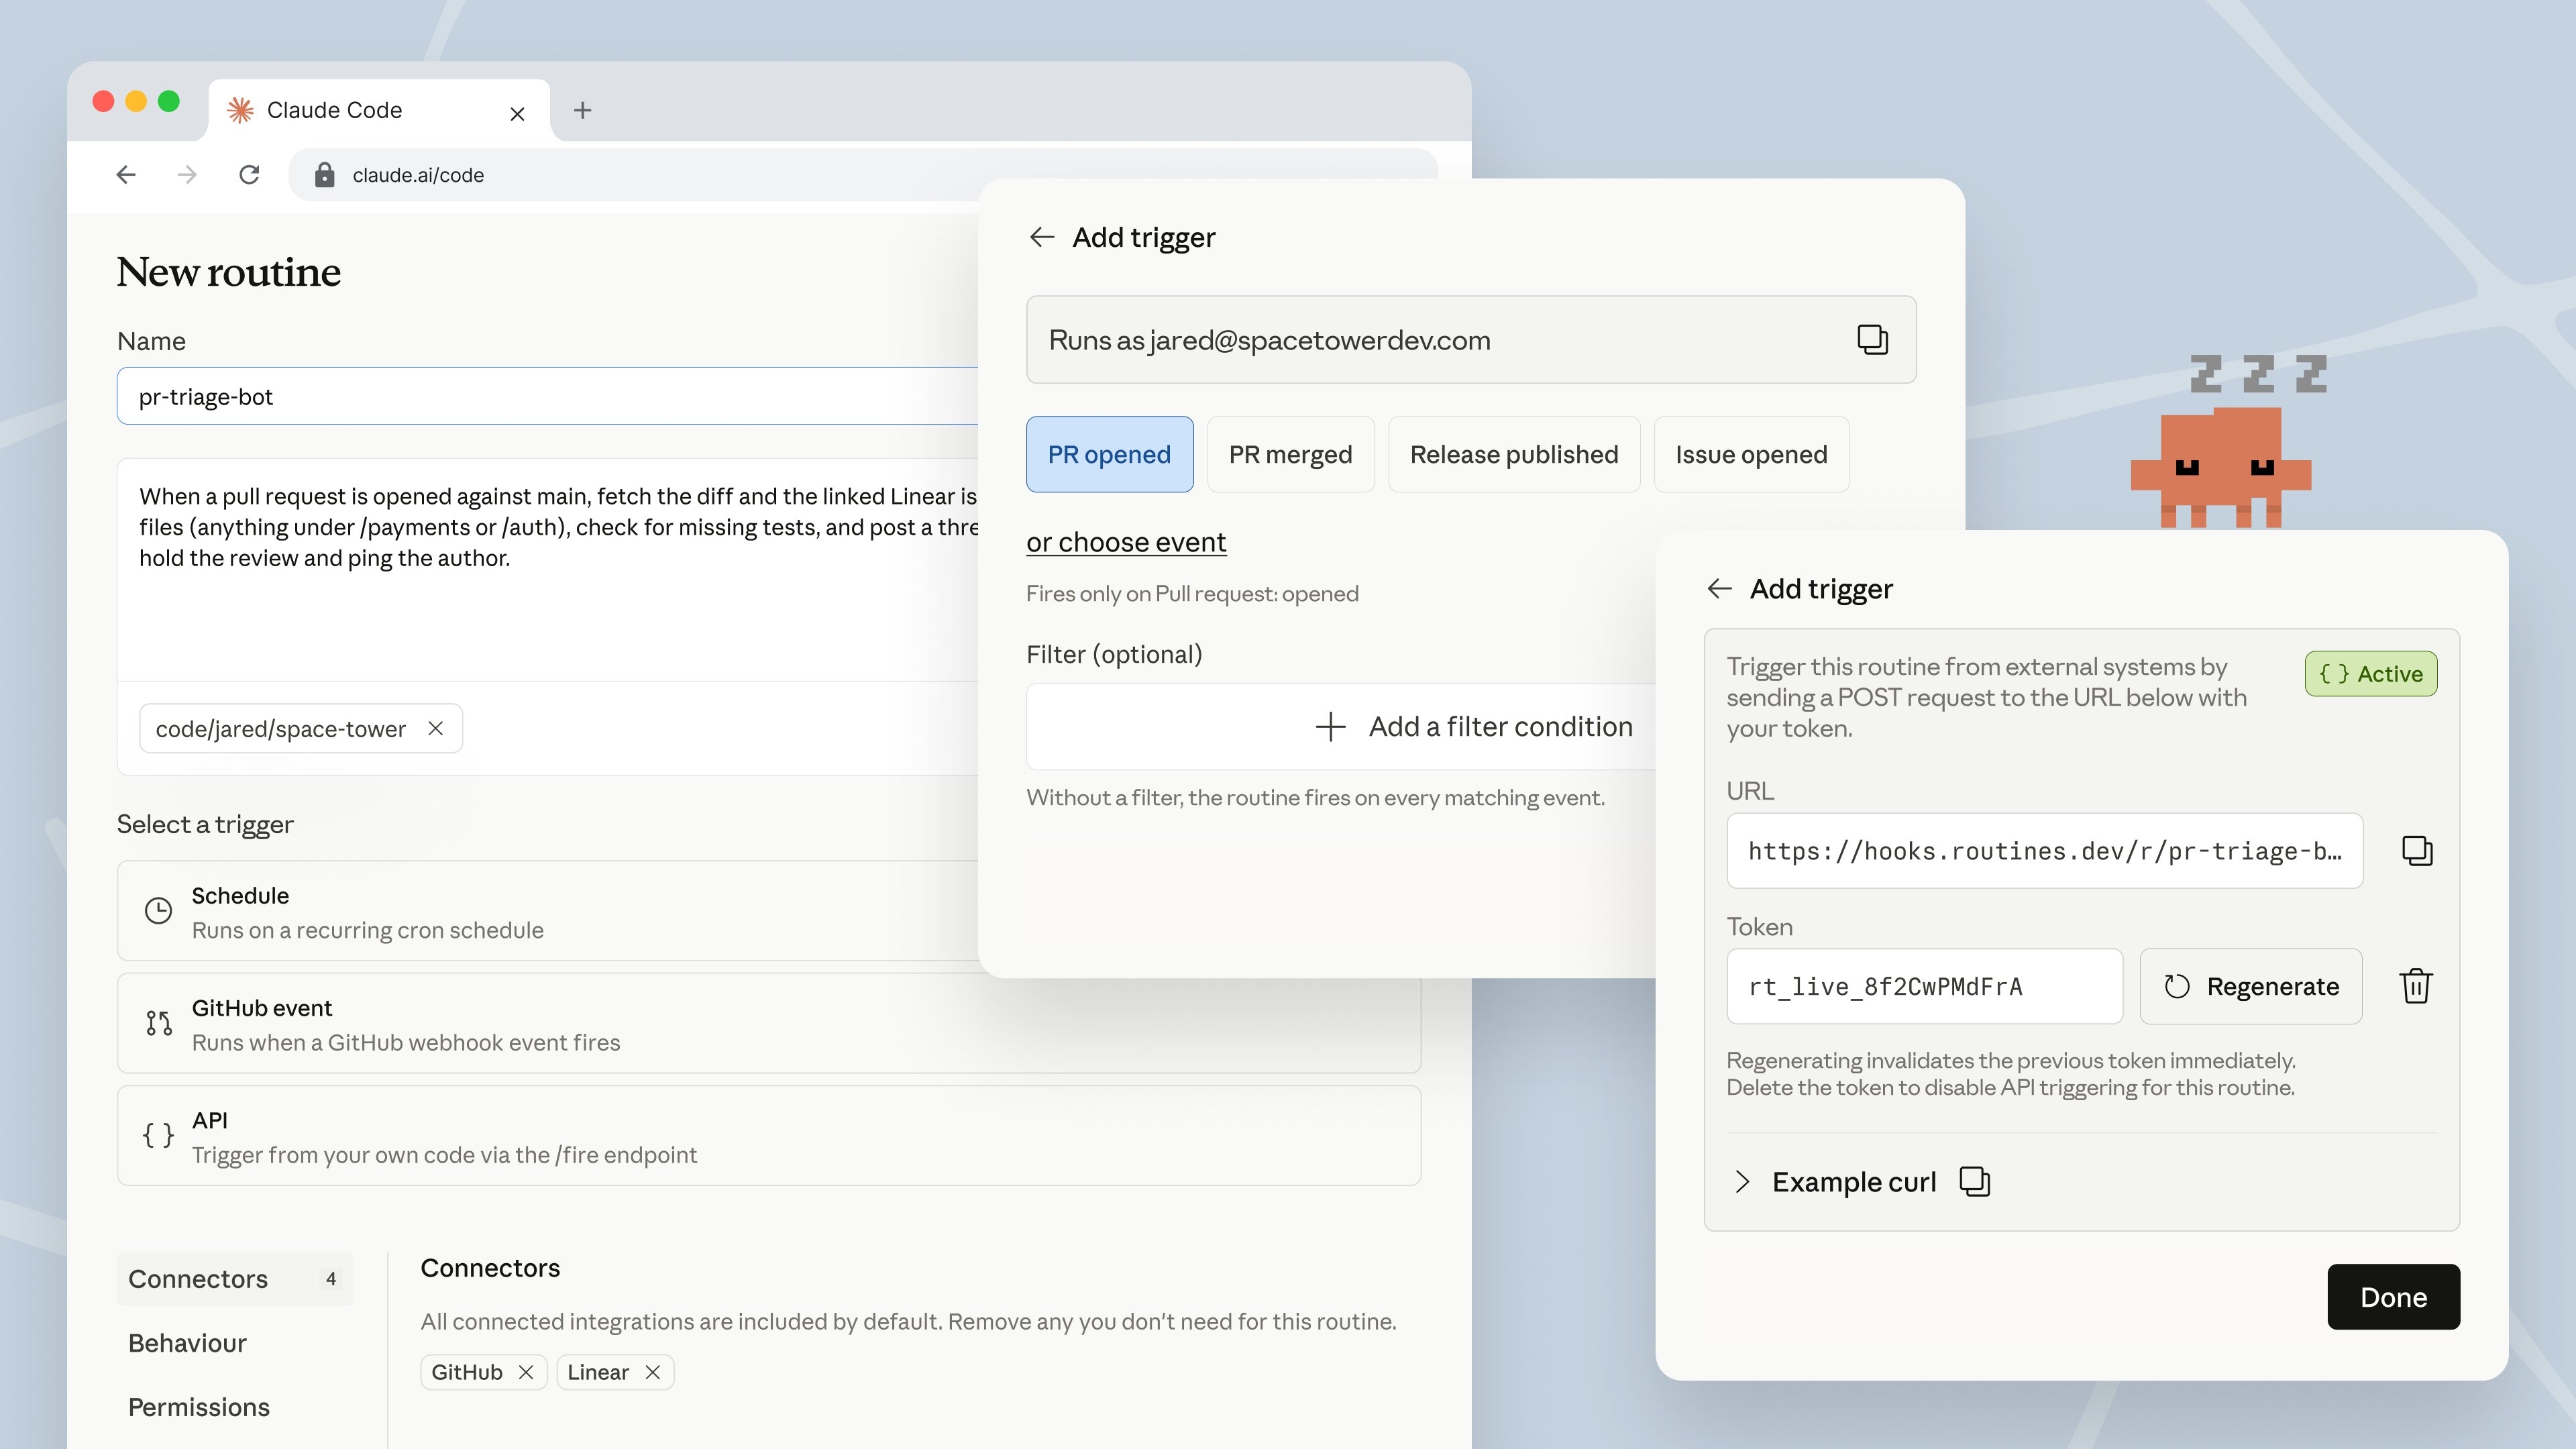Delete the API token
Image resolution: width=2576 pixels, height=1449 pixels.
[2417, 986]
